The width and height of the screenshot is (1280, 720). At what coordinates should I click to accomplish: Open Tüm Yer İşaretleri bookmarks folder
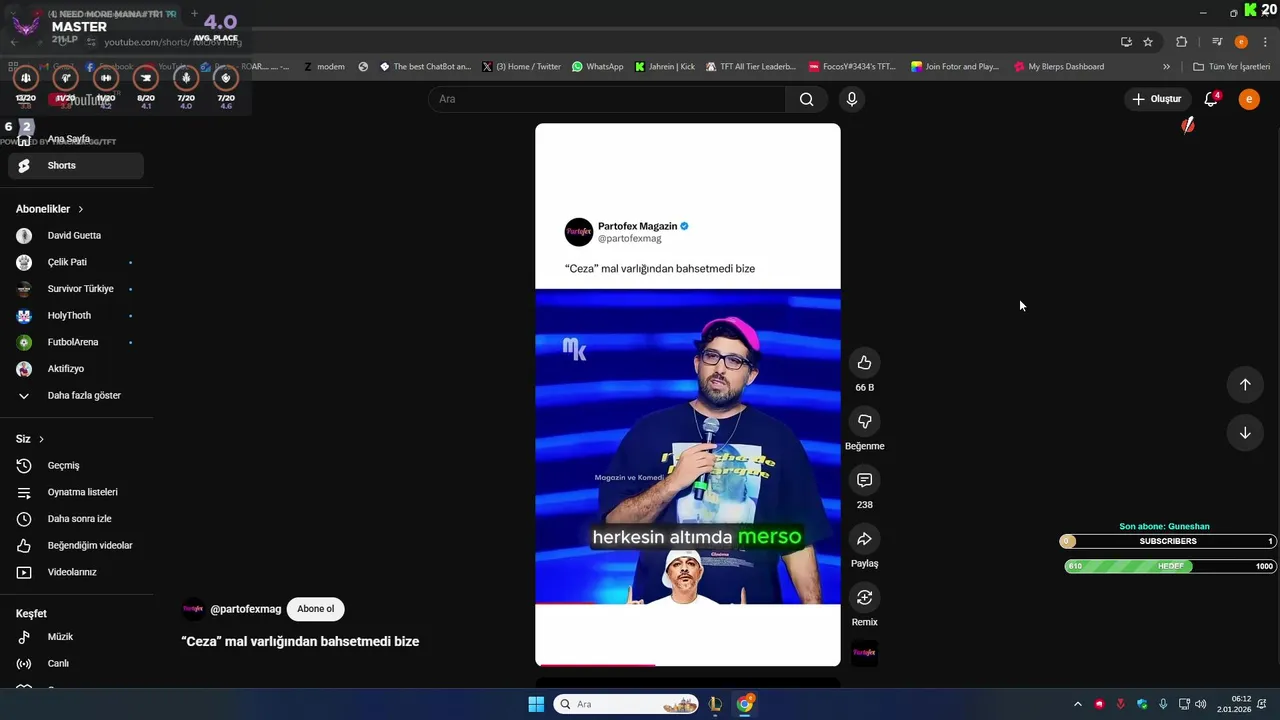point(1232,67)
